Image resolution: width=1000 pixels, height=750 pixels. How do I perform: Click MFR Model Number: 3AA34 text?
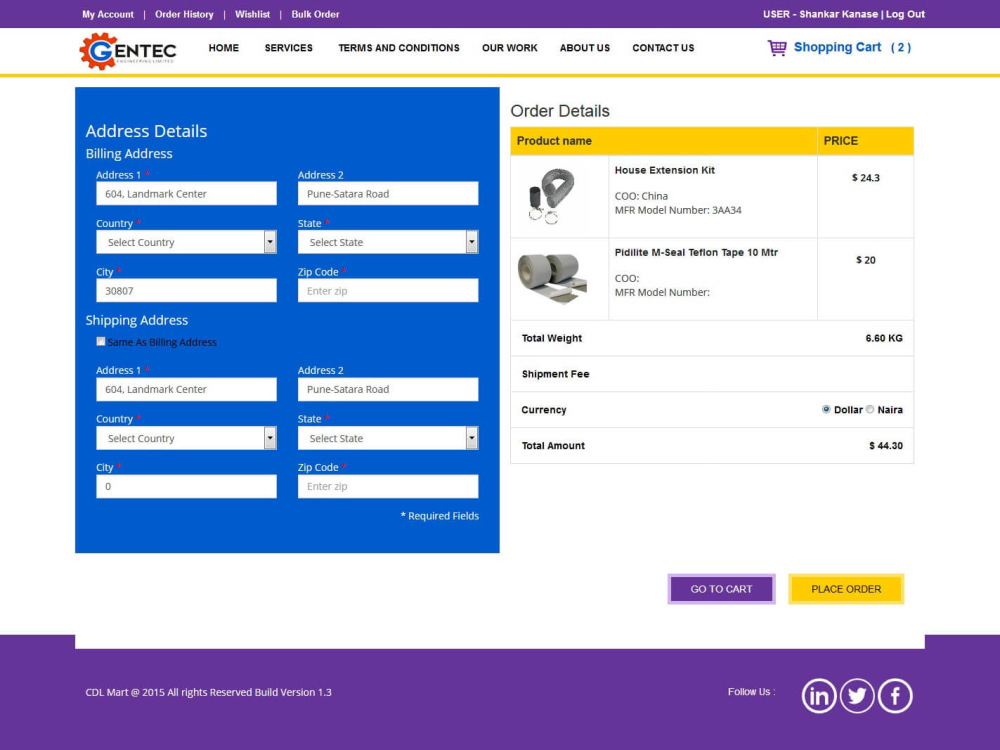(678, 210)
